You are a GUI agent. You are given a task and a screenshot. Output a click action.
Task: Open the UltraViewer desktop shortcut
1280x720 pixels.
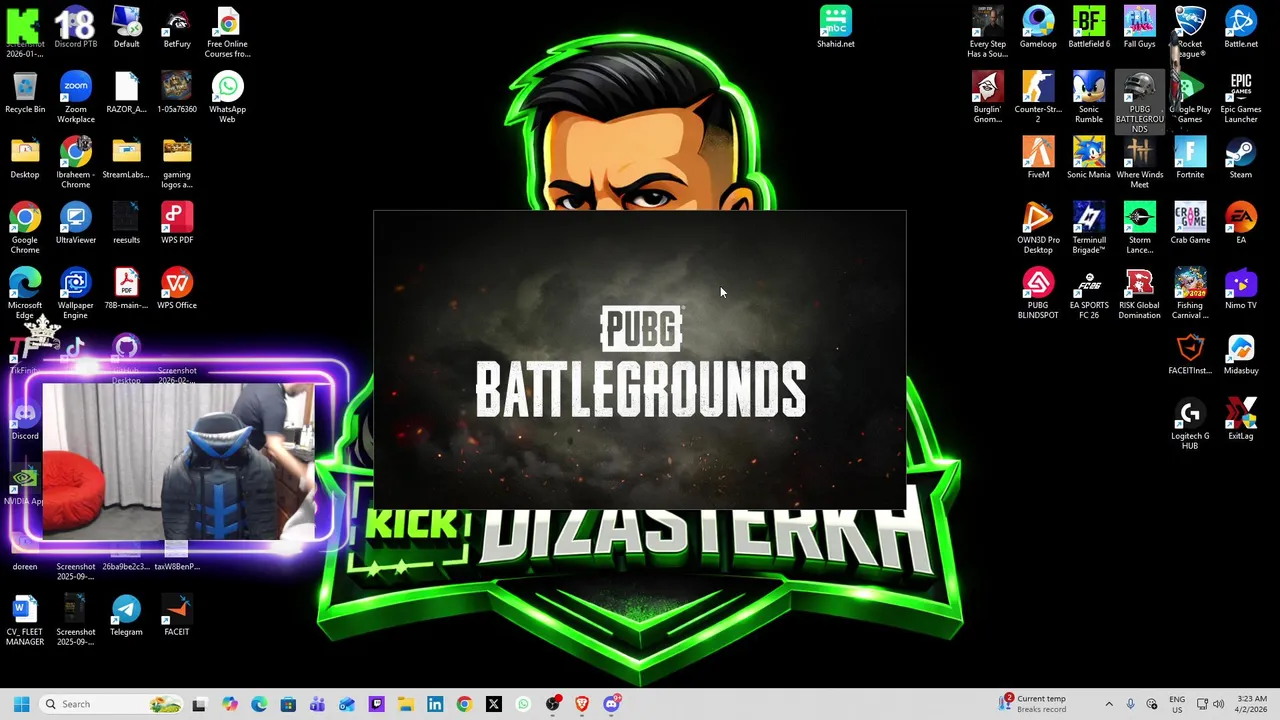[x=75, y=223]
